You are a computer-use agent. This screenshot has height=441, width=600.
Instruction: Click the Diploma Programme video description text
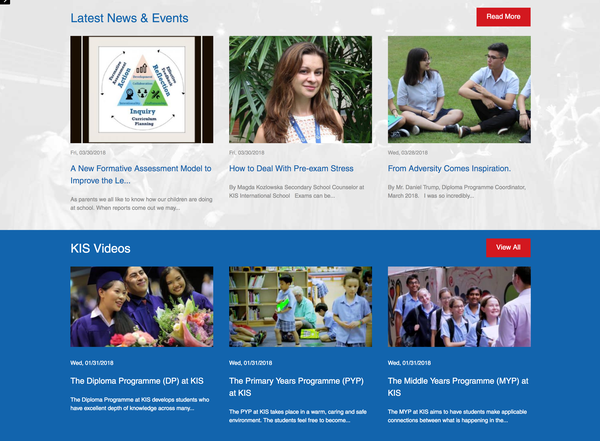point(140,404)
